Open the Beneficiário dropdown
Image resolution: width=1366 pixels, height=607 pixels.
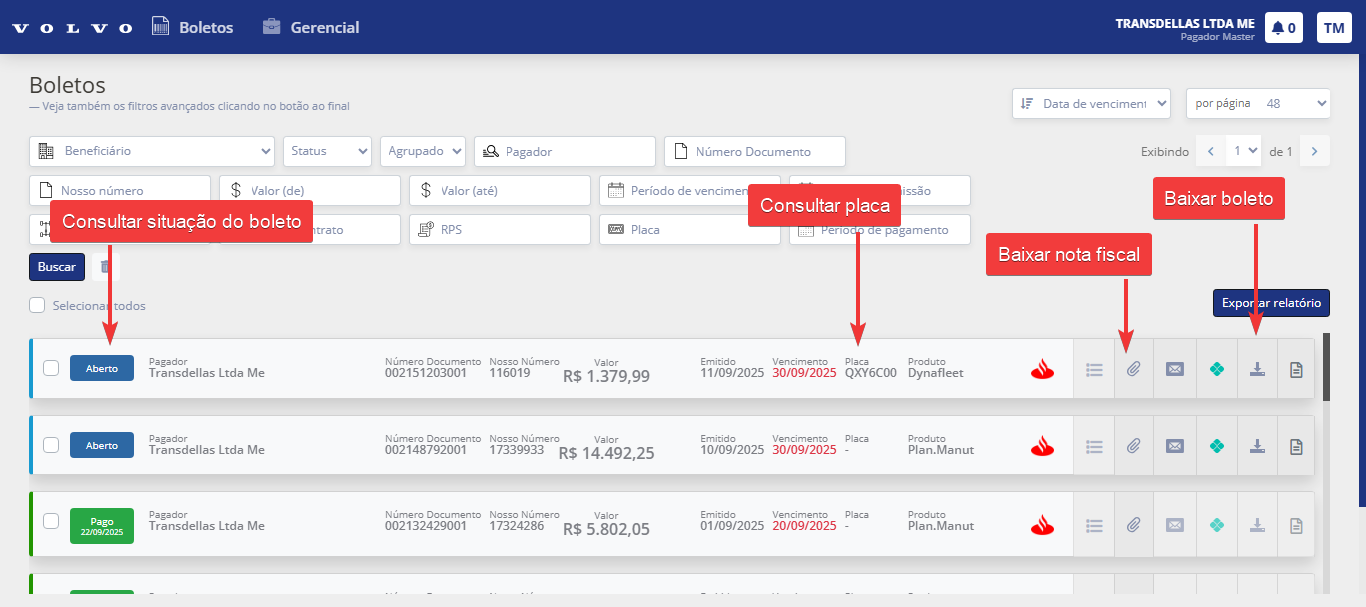152,151
